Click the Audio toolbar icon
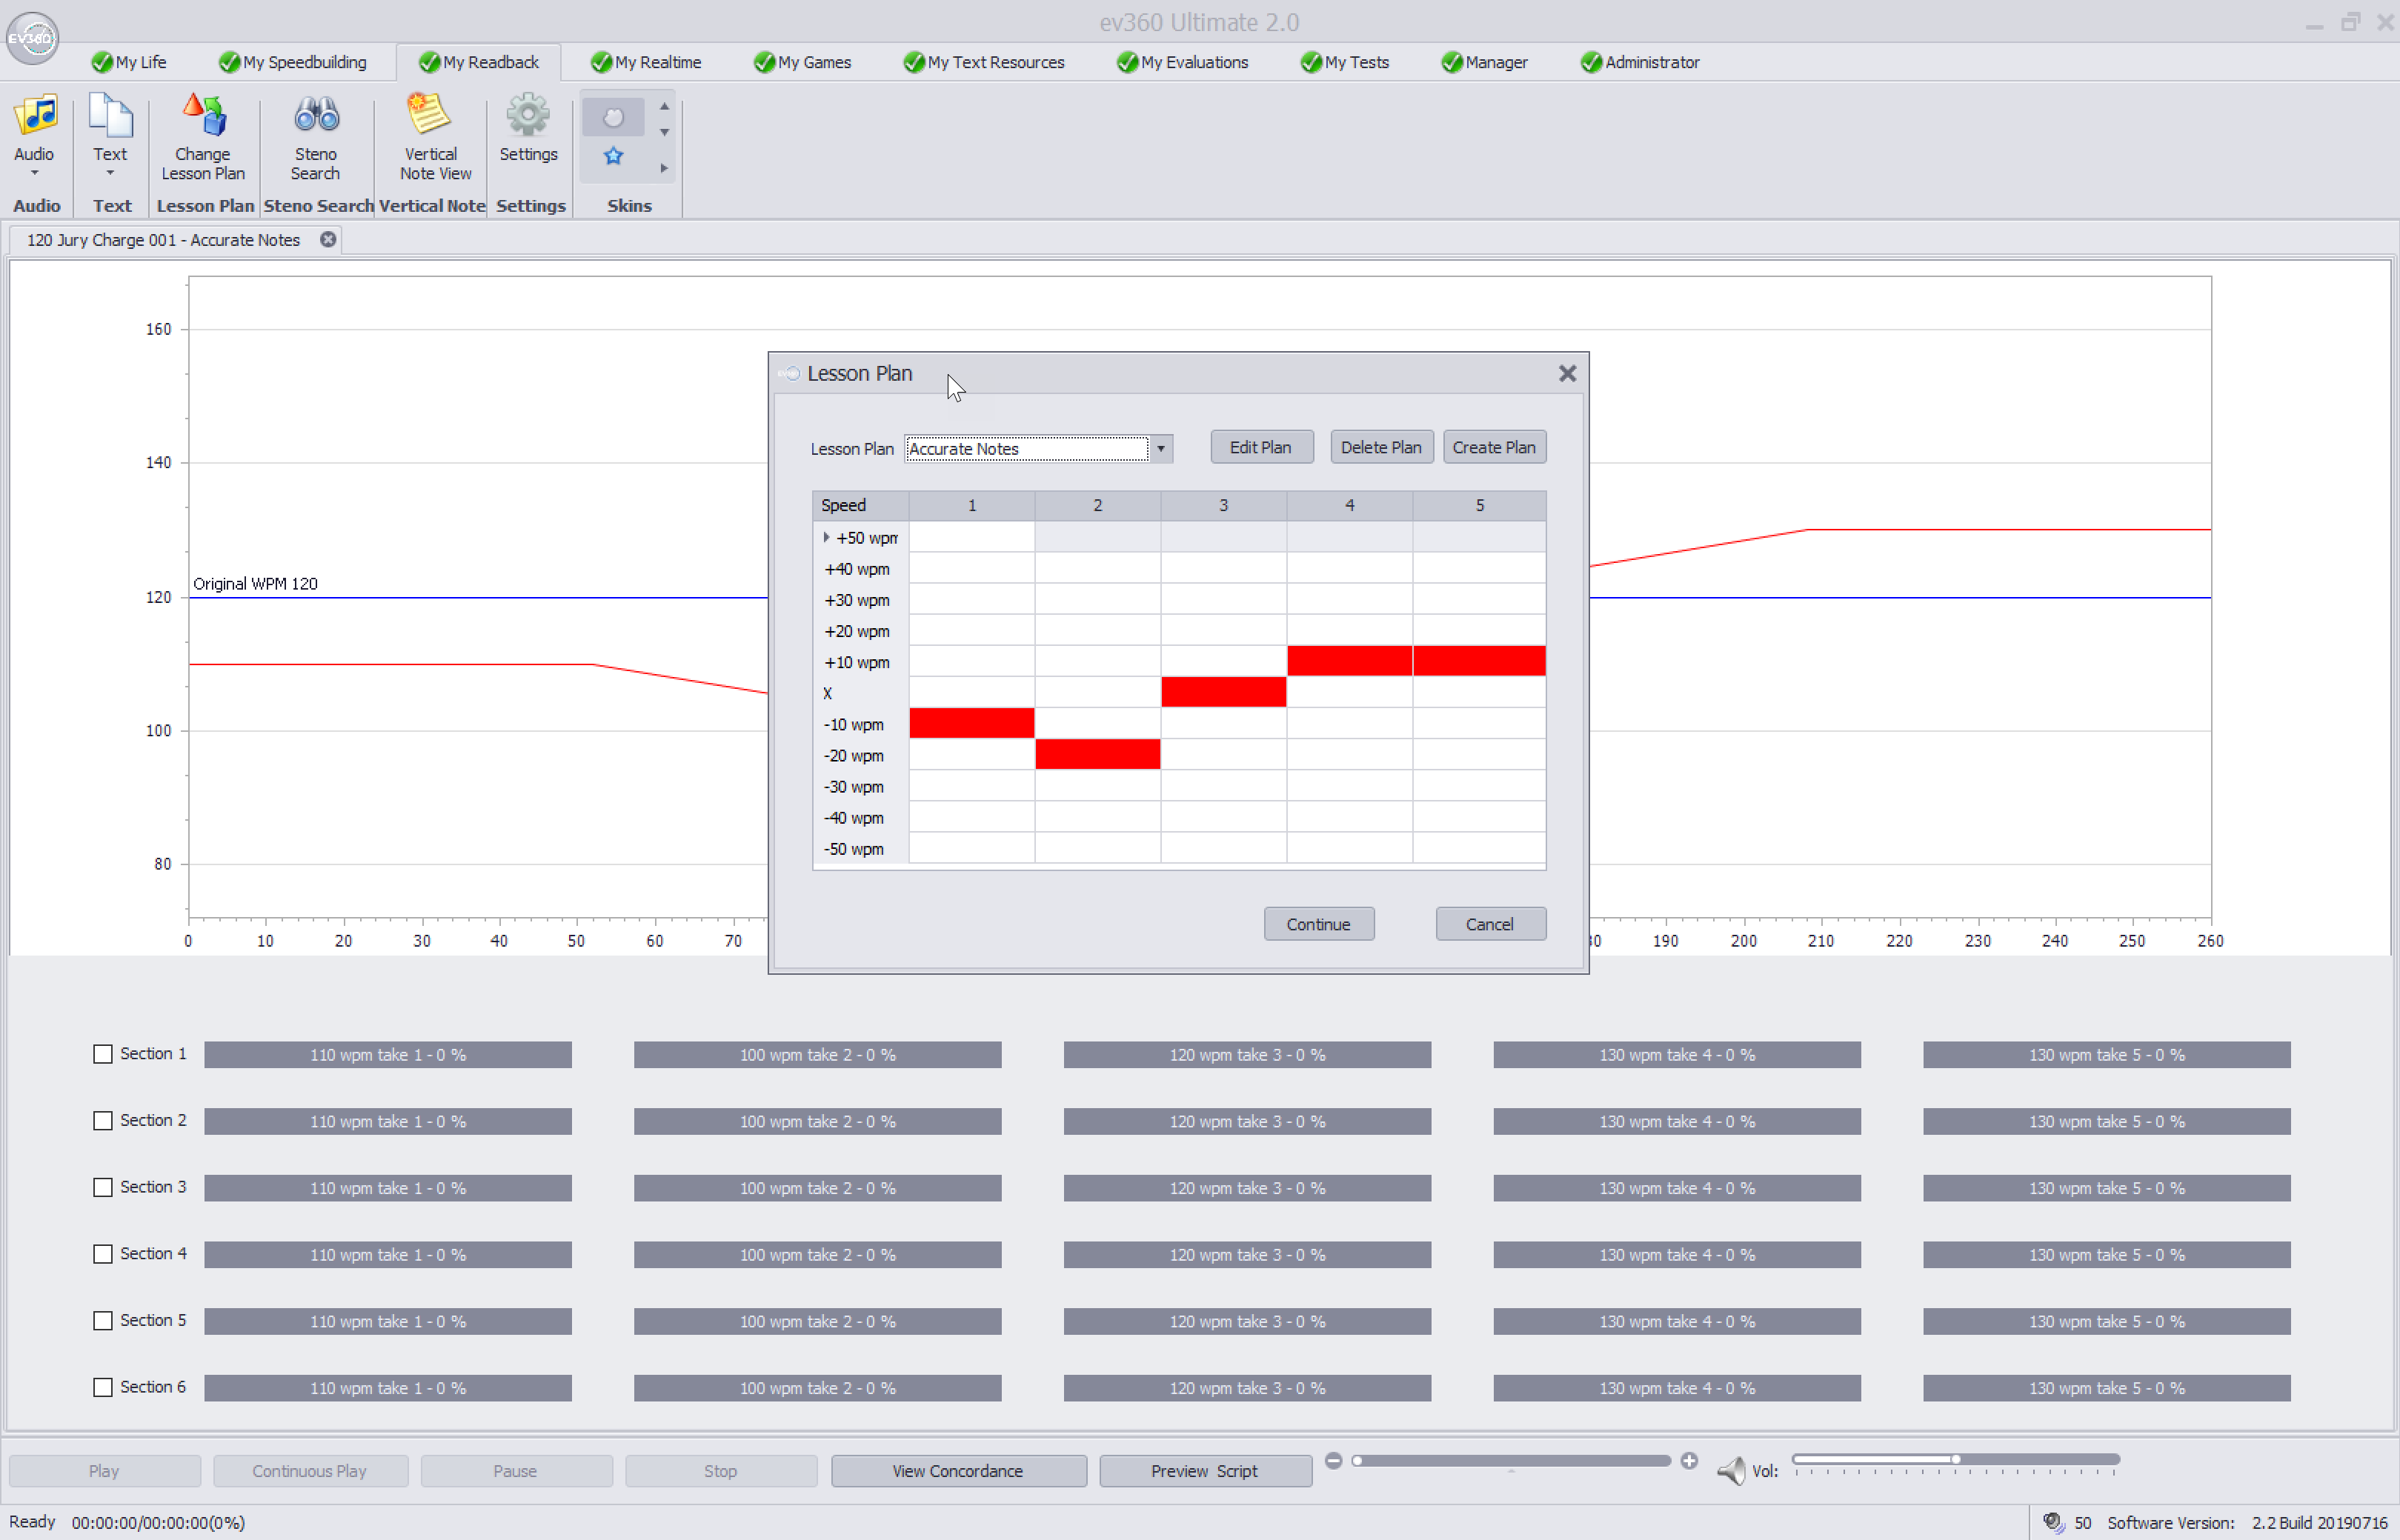Image resolution: width=2400 pixels, height=1540 pixels. [35, 116]
